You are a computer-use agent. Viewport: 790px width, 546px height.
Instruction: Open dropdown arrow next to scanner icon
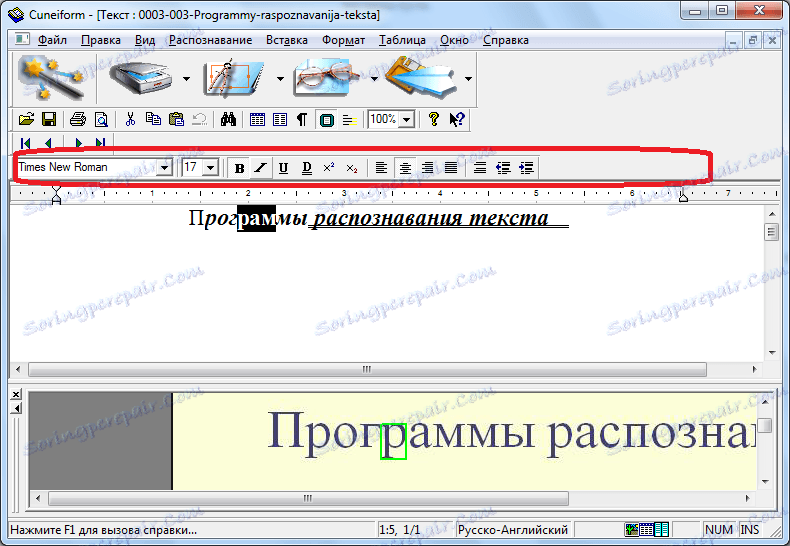[187, 79]
